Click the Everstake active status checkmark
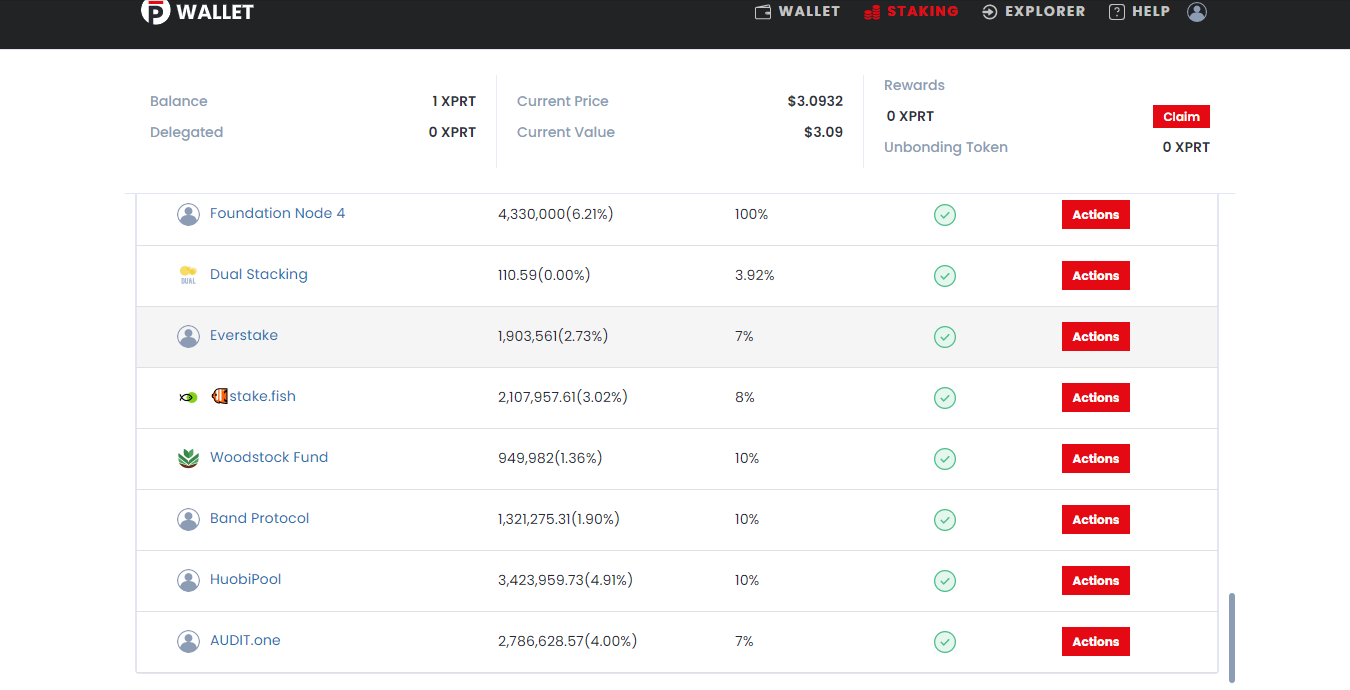The width and height of the screenshot is (1350, 690). pyautogui.click(x=945, y=337)
